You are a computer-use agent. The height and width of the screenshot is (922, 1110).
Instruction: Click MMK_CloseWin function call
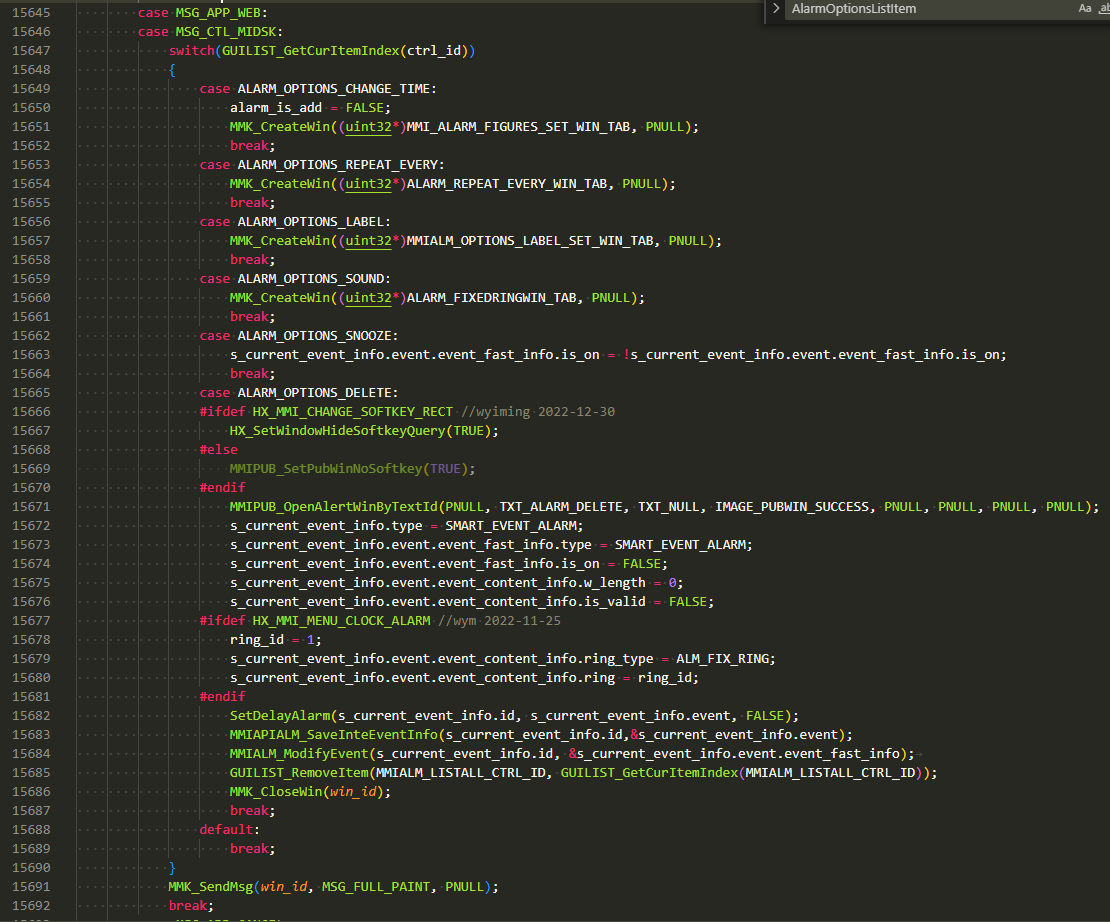tap(276, 792)
